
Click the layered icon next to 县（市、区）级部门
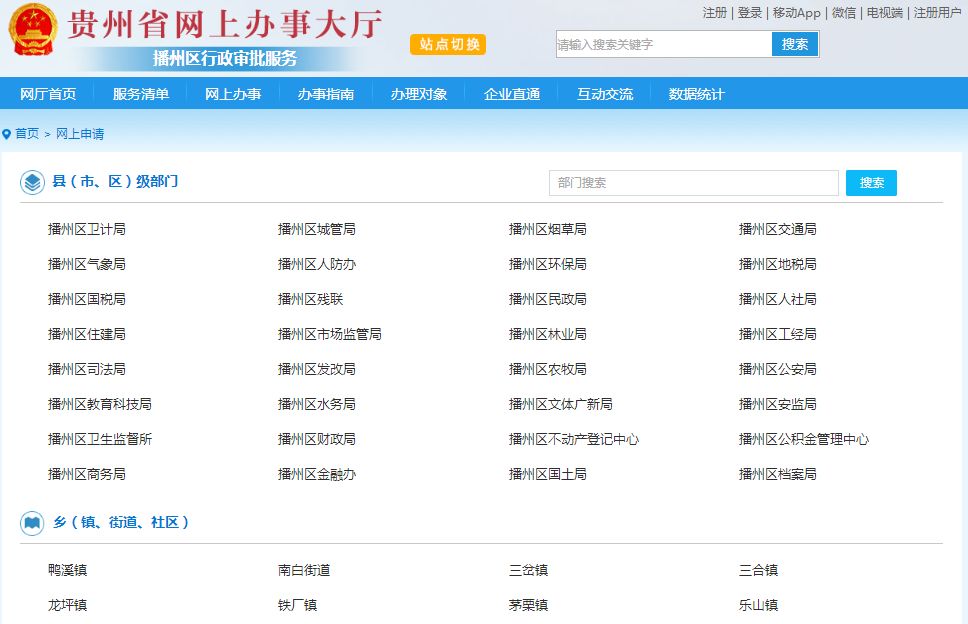[32, 182]
